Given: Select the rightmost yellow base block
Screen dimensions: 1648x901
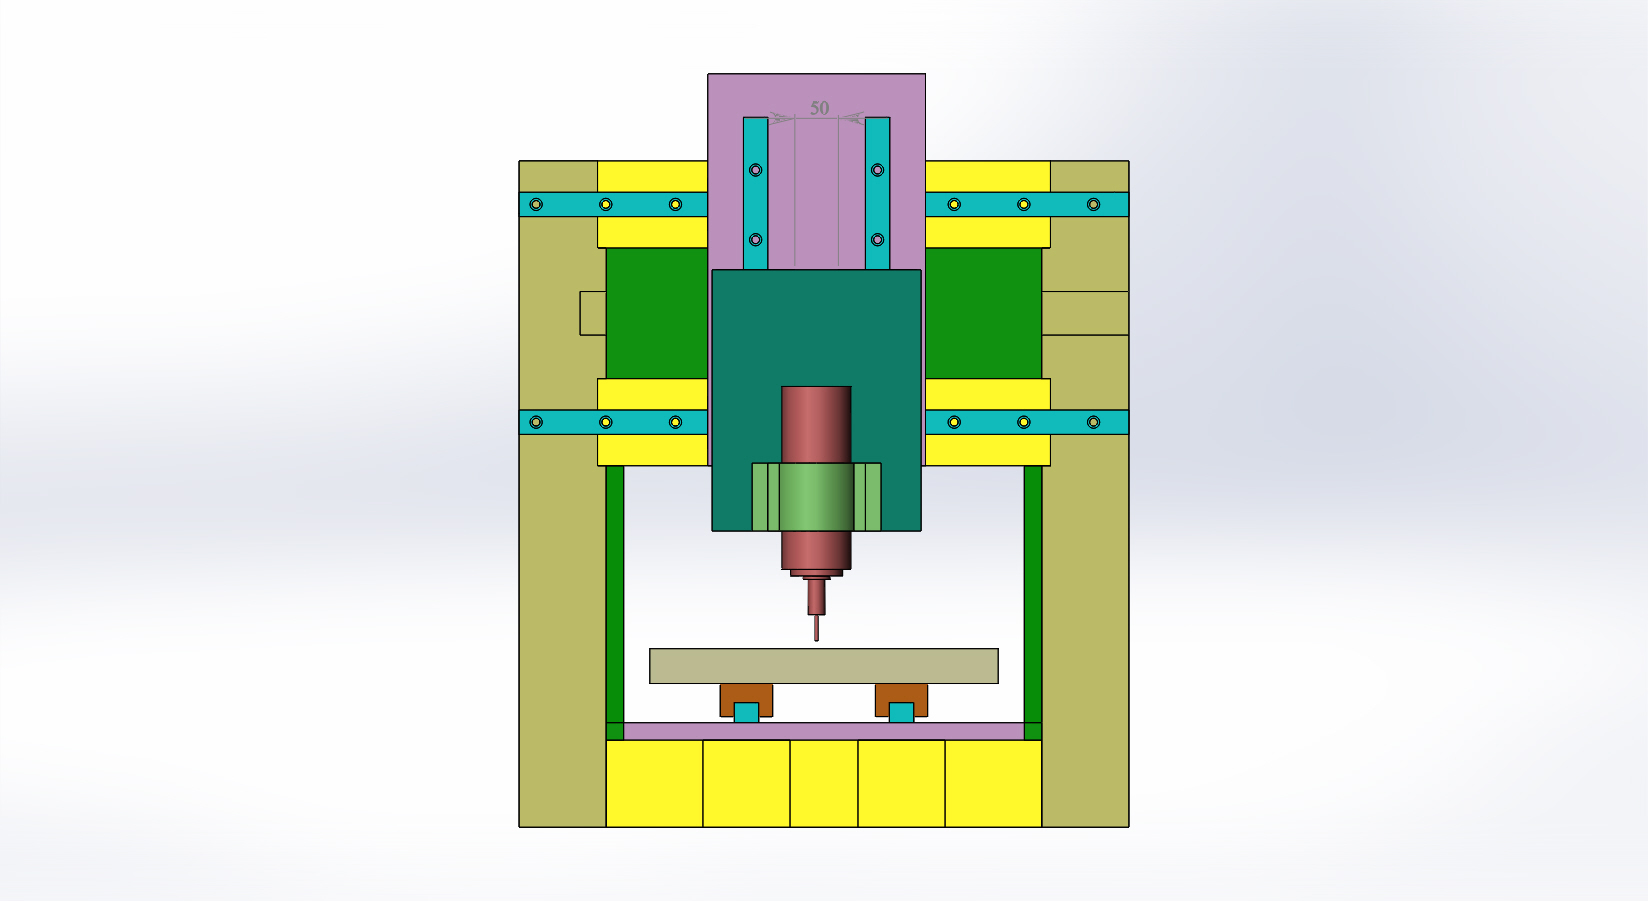Looking at the screenshot, I should pos(993,783).
